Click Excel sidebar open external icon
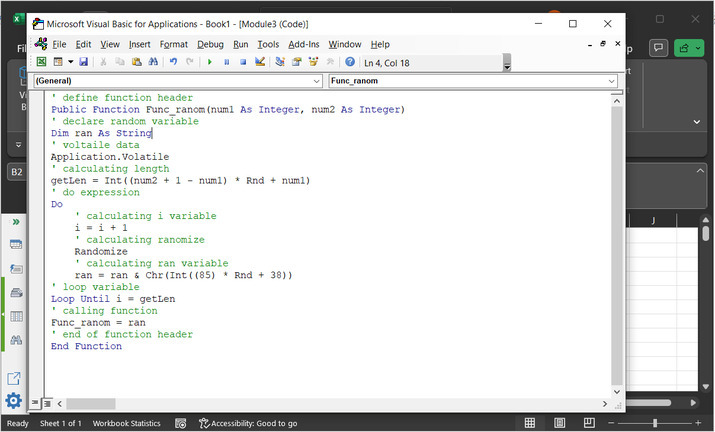715x432 pixels. tap(14, 378)
